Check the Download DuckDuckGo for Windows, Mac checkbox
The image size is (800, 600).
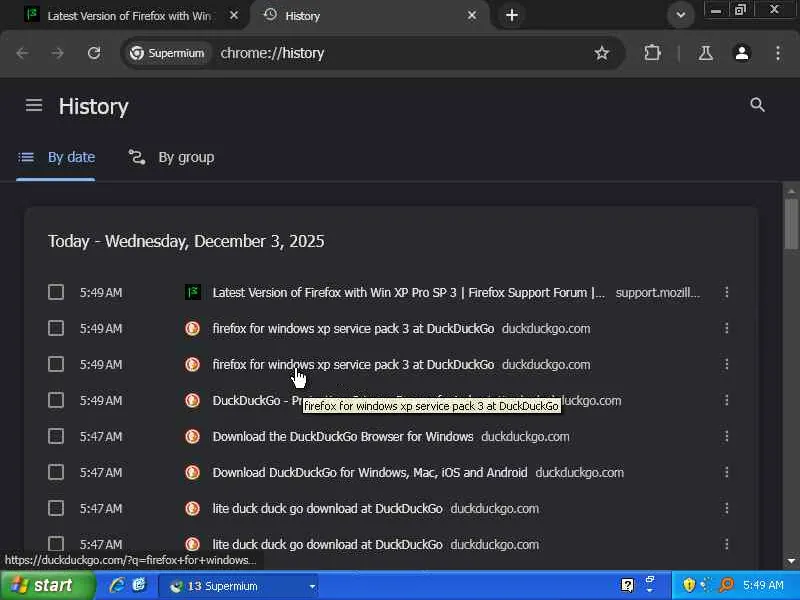[56, 472]
